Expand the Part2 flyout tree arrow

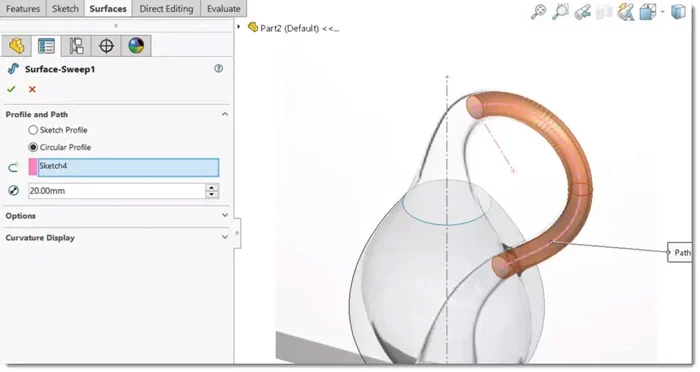click(239, 27)
